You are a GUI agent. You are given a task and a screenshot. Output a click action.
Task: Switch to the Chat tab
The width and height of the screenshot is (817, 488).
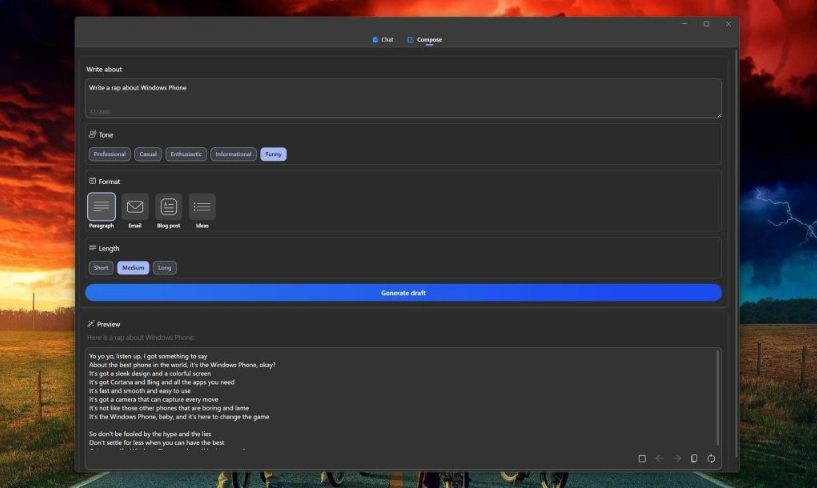(x=383, y=40)
